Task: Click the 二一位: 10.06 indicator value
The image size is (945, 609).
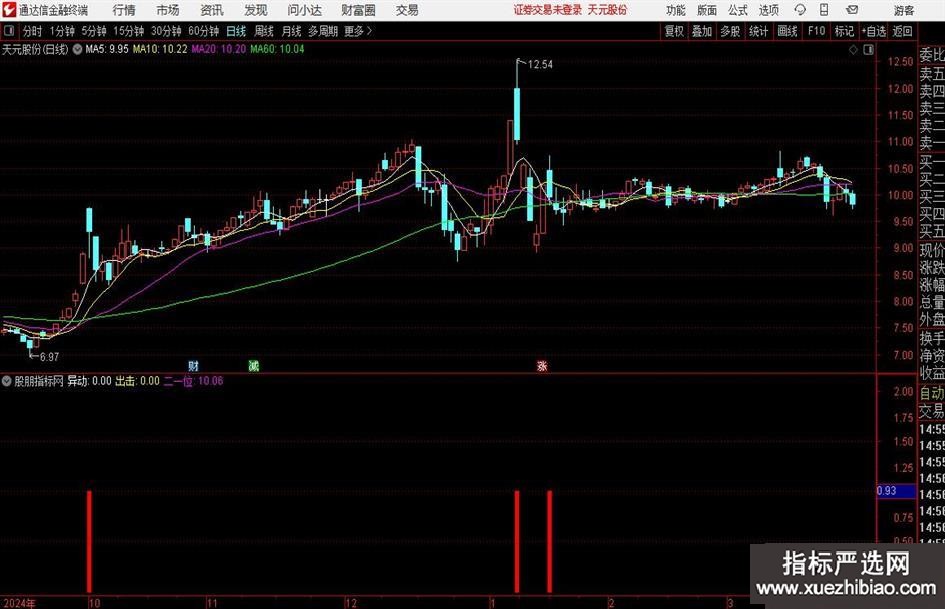Action: 193,380
